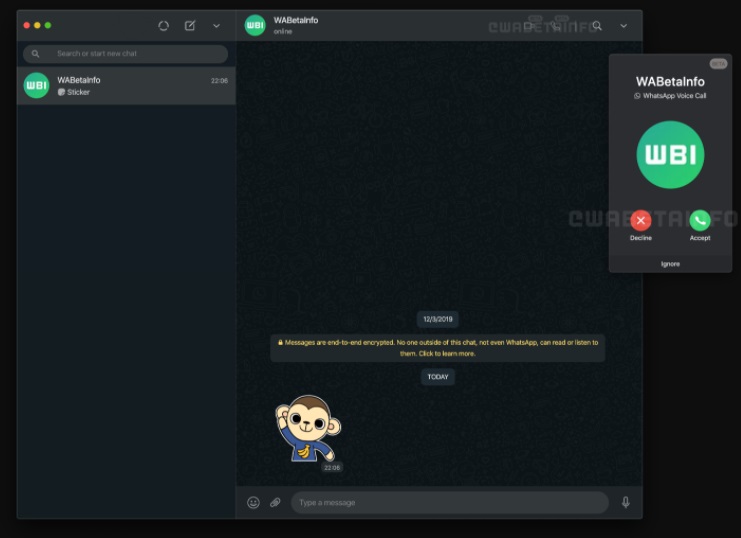Image resolution: width=741 pixels, height=538 pixels.
Task: Maximize the window with green button
Action: (x=48, y=25)
